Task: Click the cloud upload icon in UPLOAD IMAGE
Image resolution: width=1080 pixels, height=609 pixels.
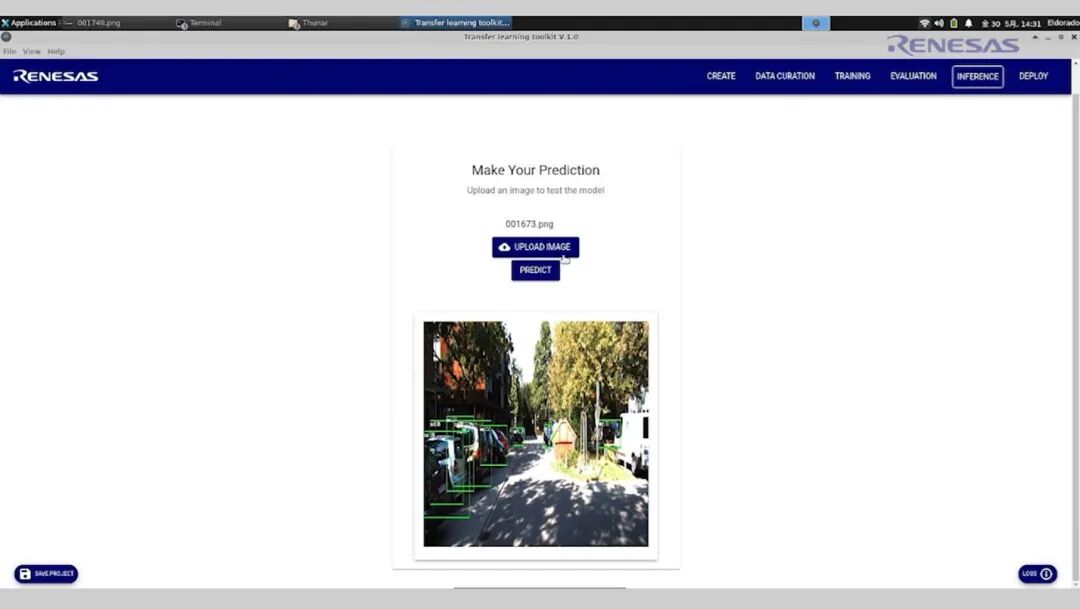Action: click(504, 247)
